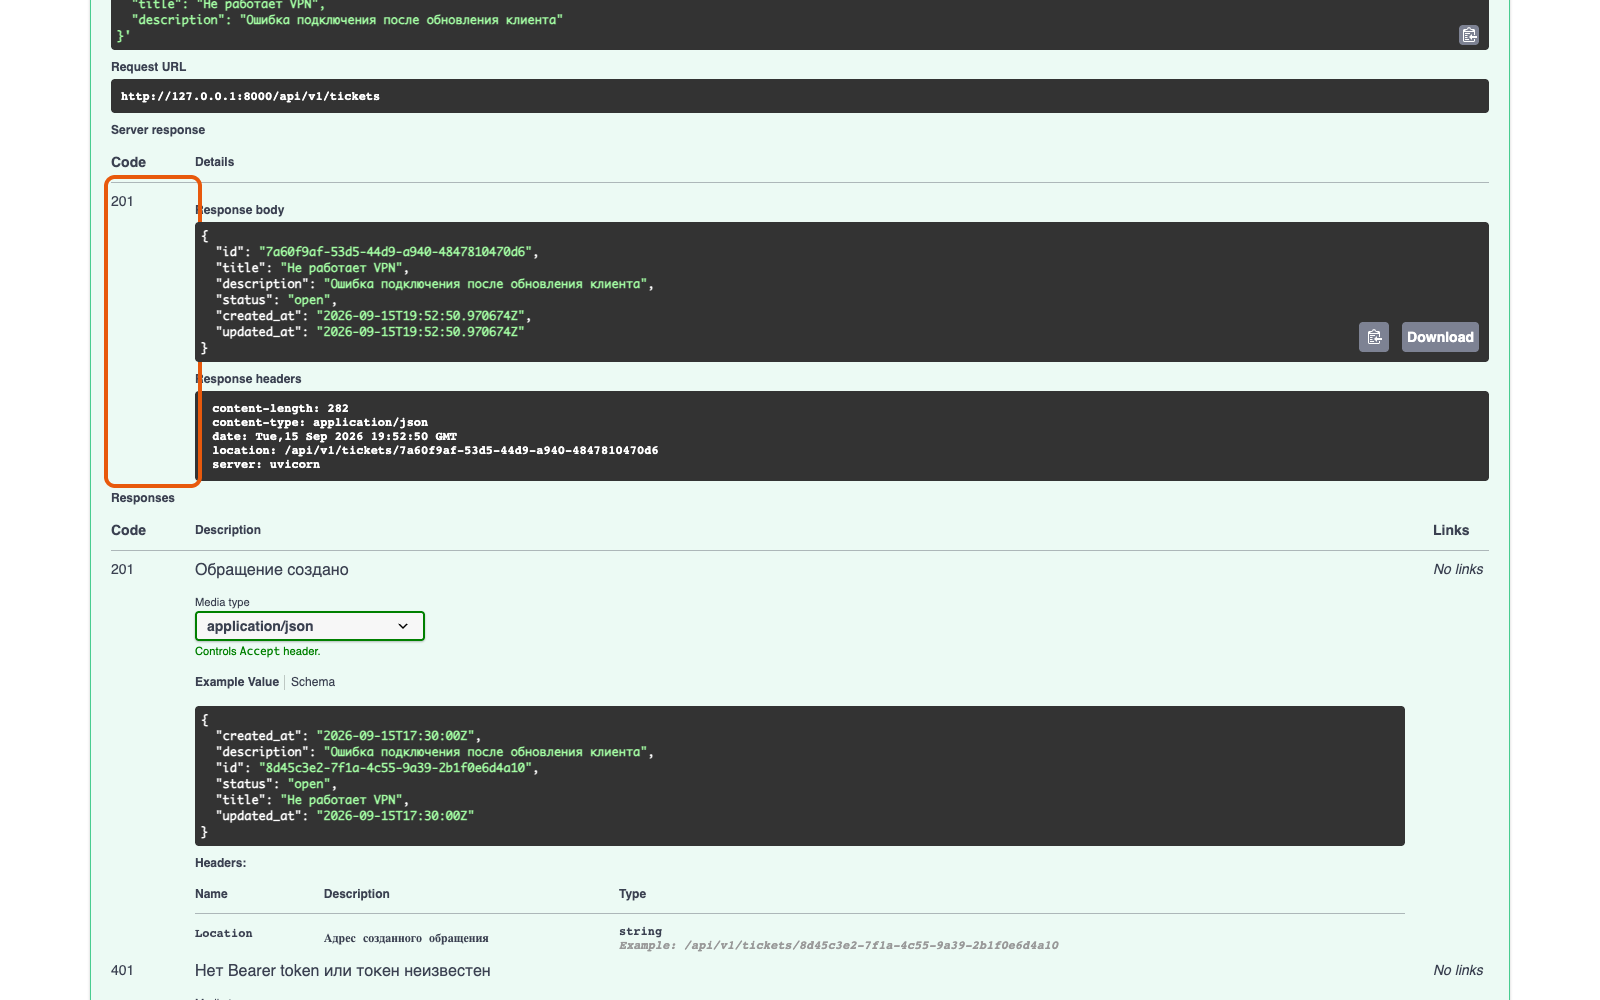Click the "Обращение создано" description

(x=272, y=570)
